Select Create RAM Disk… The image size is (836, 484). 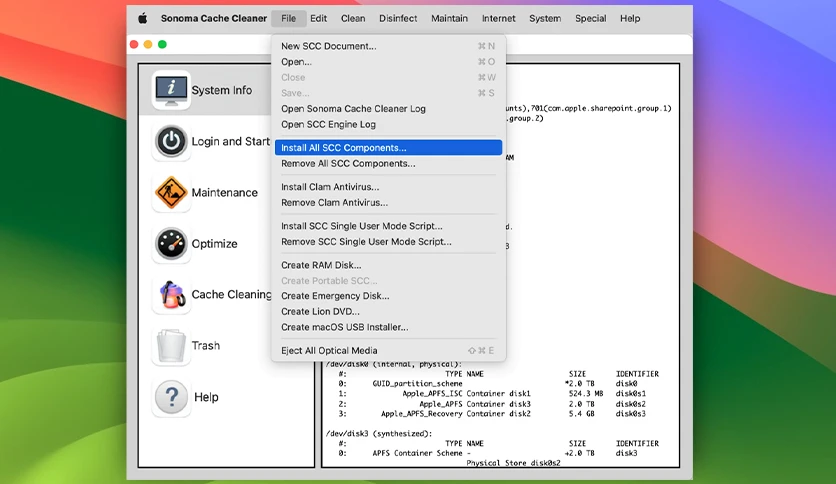pyautogui.click(x=388, y=265)
